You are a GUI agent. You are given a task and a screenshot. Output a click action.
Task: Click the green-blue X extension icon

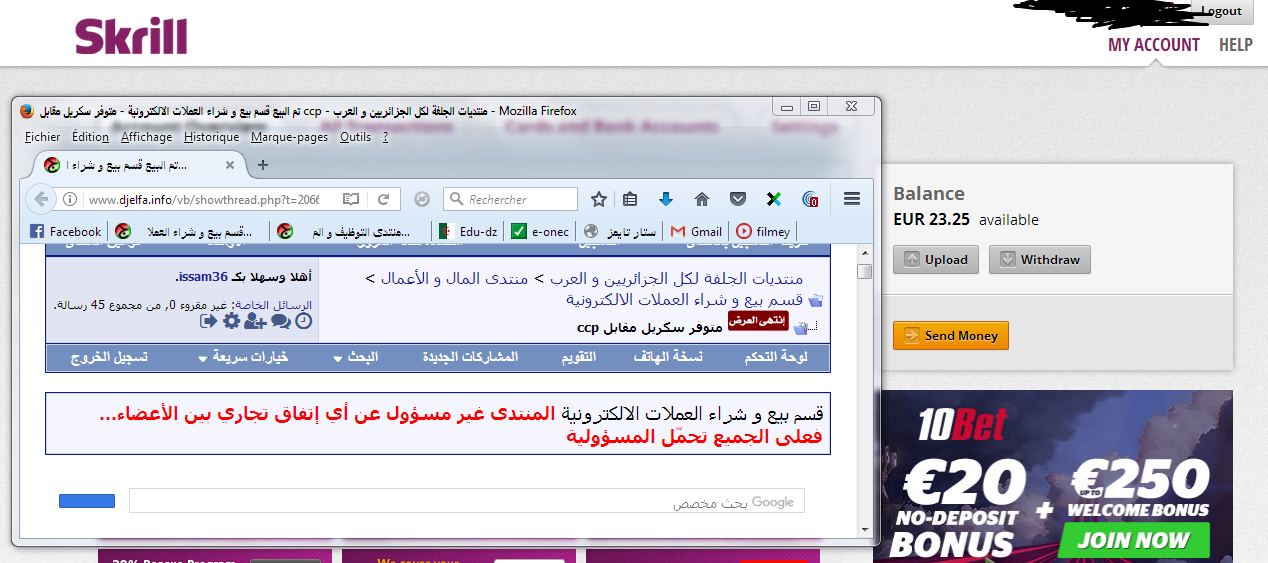pyautogui.click(x=774, y=199)
